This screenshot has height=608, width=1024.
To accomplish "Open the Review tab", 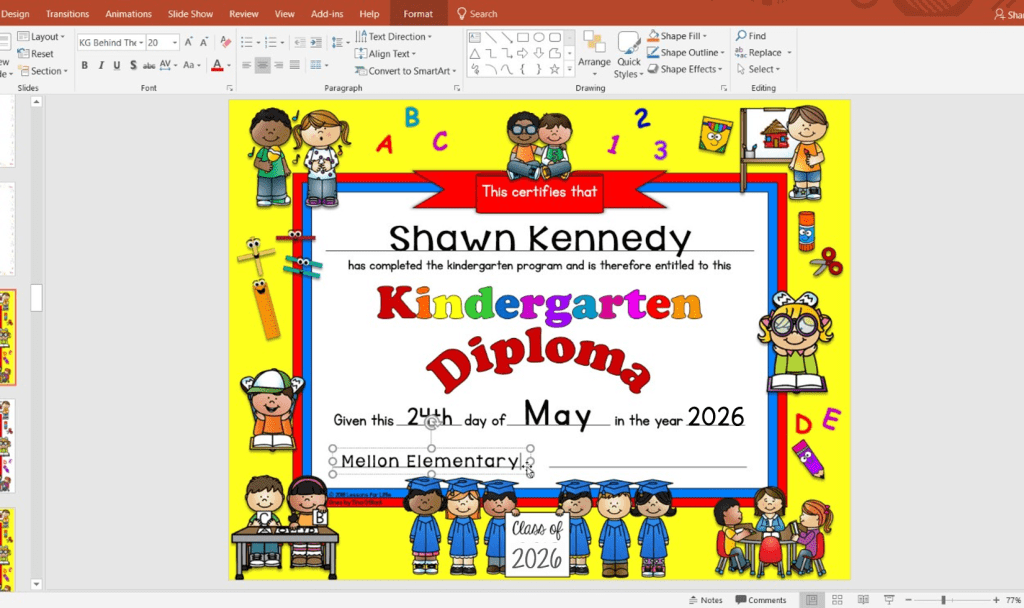I will 244,14.
